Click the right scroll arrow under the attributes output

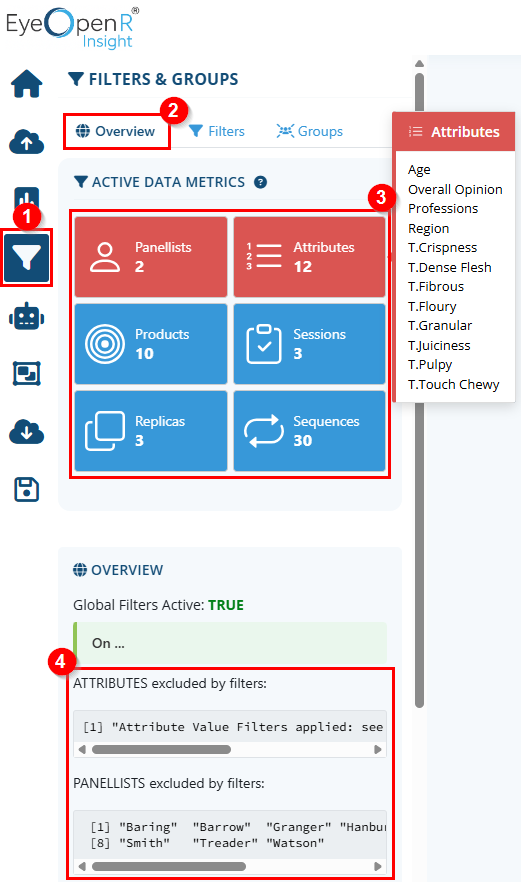pyautogui.click(x=378, y=749)
